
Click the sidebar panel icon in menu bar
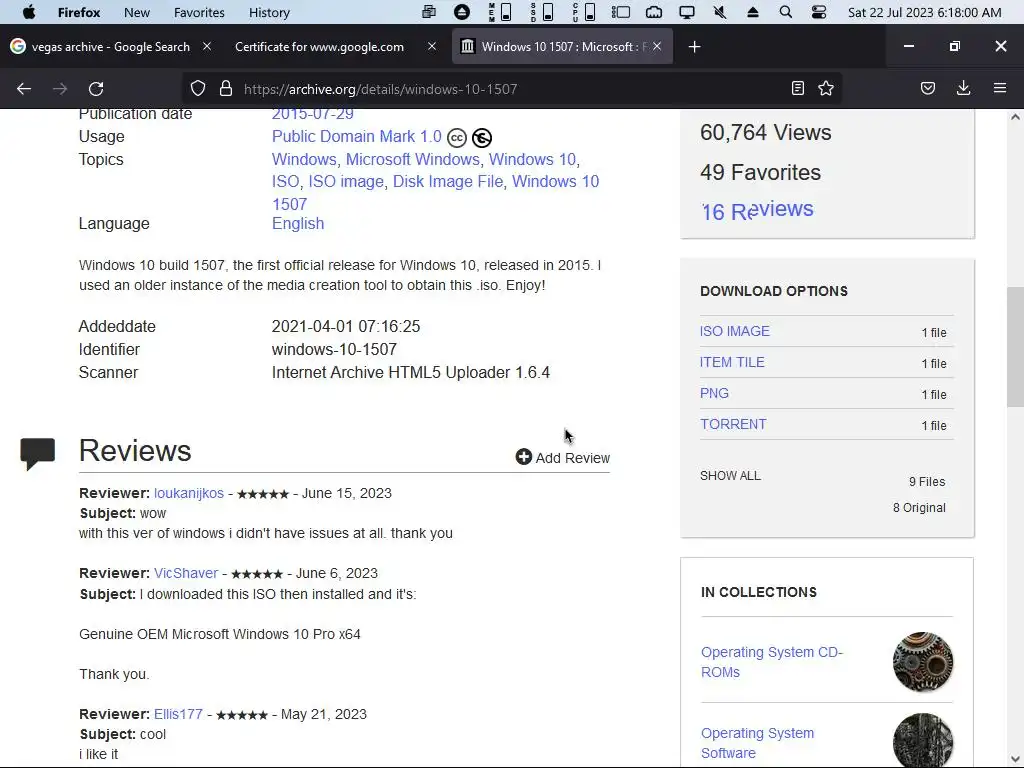pos(620,12)
